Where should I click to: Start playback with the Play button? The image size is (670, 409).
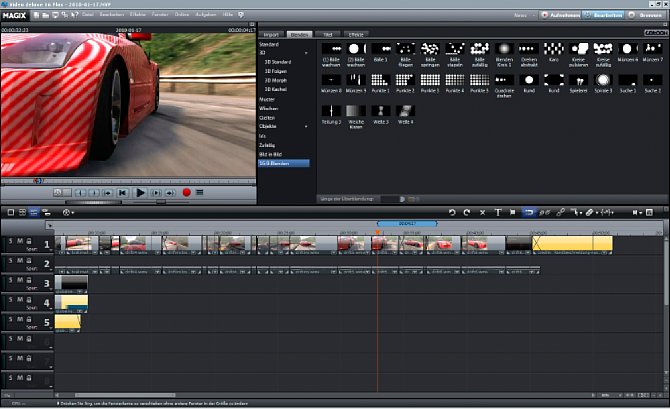click(x=140, y=193)
